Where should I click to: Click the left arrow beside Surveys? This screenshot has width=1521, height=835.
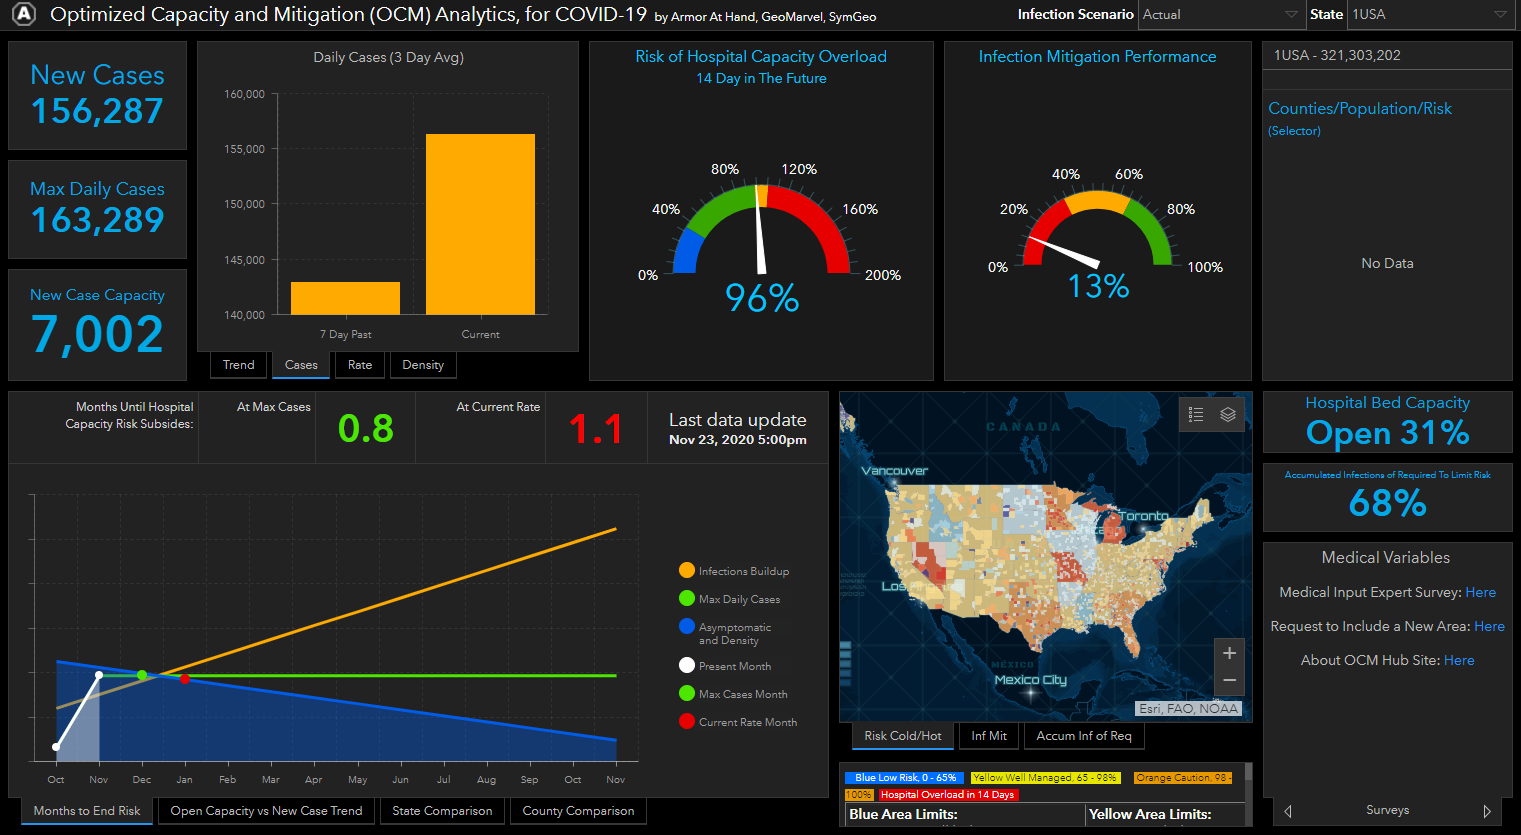[1287, 811]
